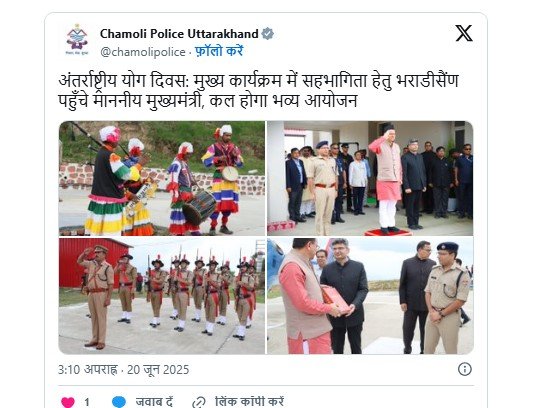This screenshot has height=408, width=559.
Task: Click the blue reply bubble icon
Action: (119, 402)
